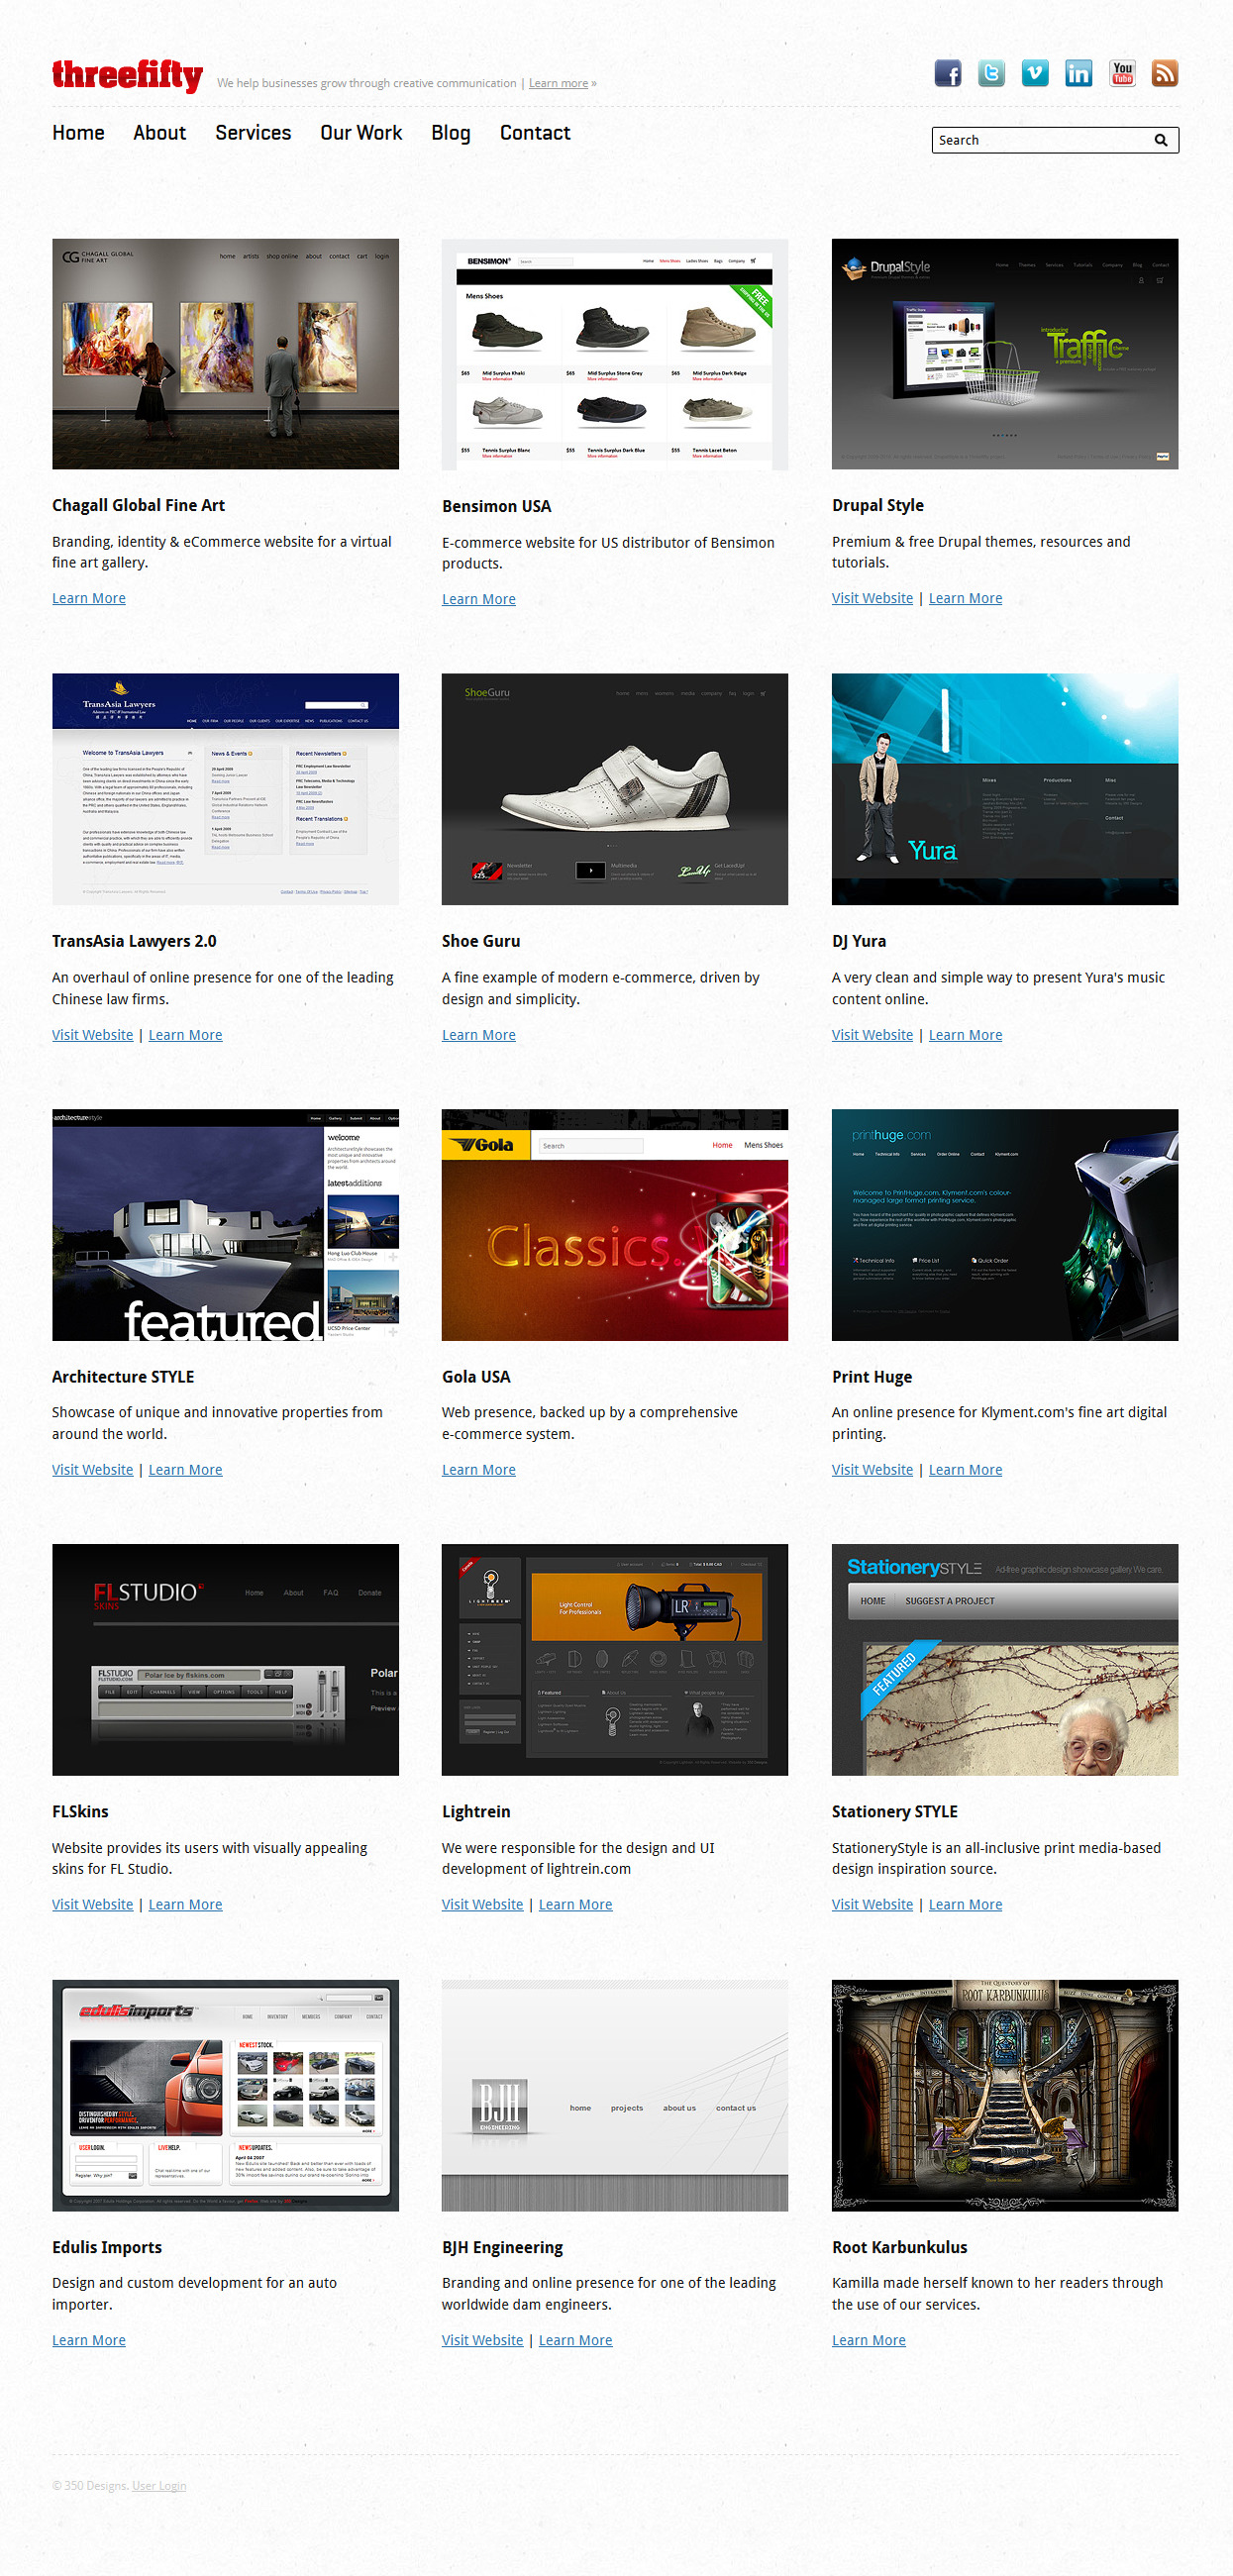Open the Print Huge thumbnail
The width and height of the screenshot is (1233, 2576).
1005,1225
